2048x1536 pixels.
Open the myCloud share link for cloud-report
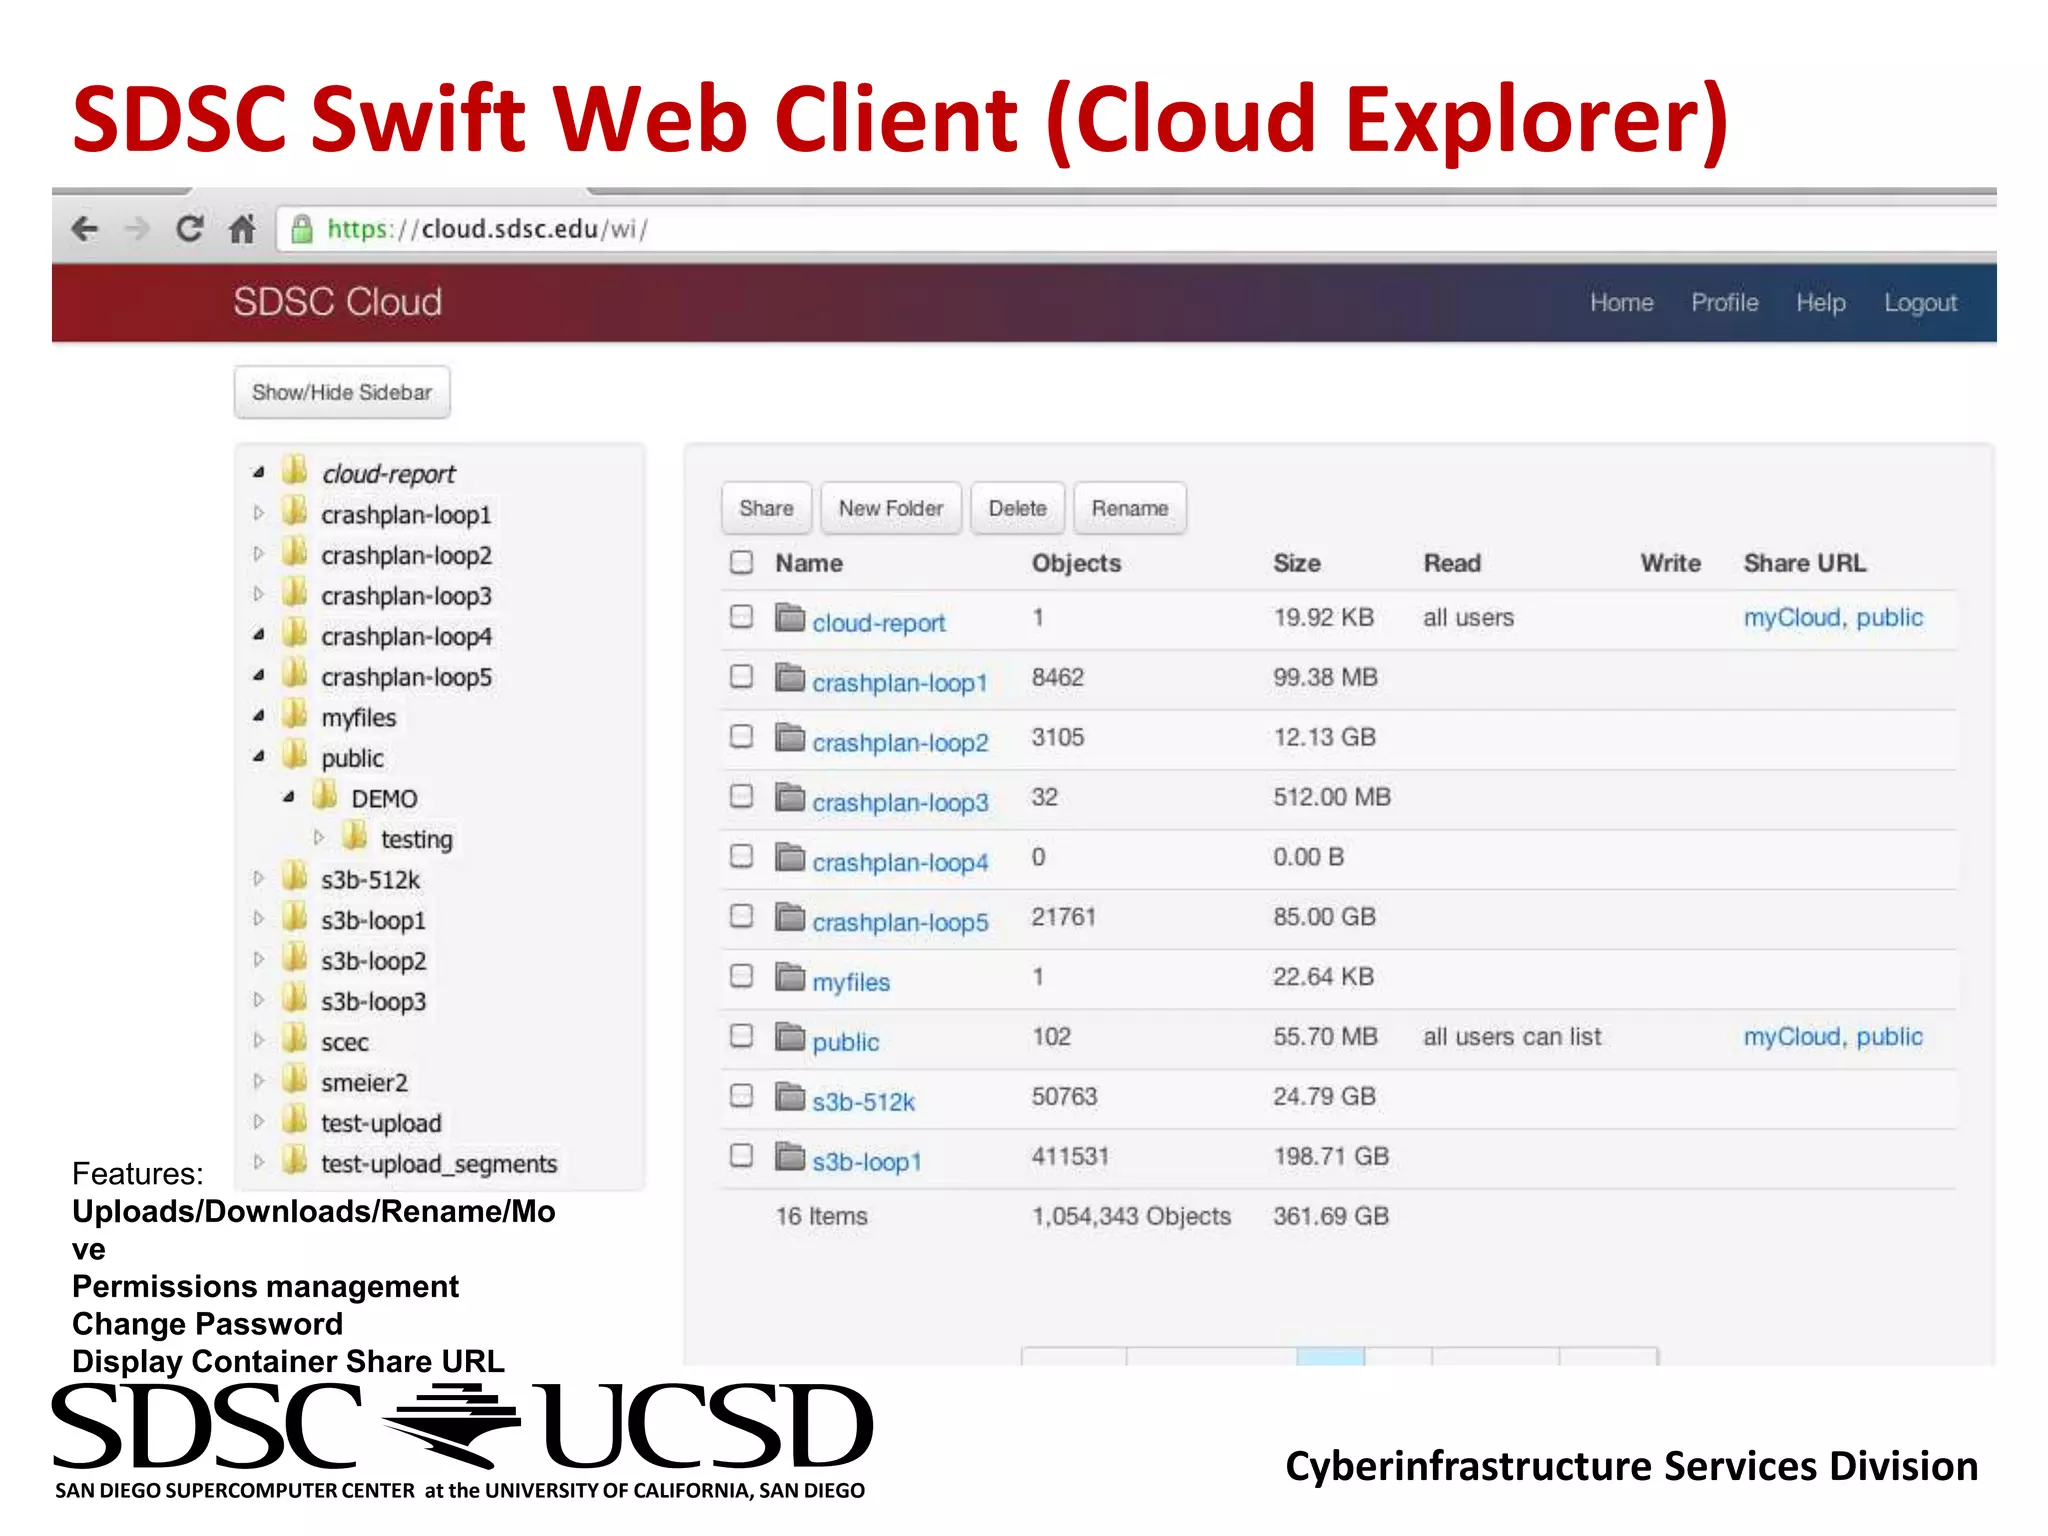(1792, 618)
